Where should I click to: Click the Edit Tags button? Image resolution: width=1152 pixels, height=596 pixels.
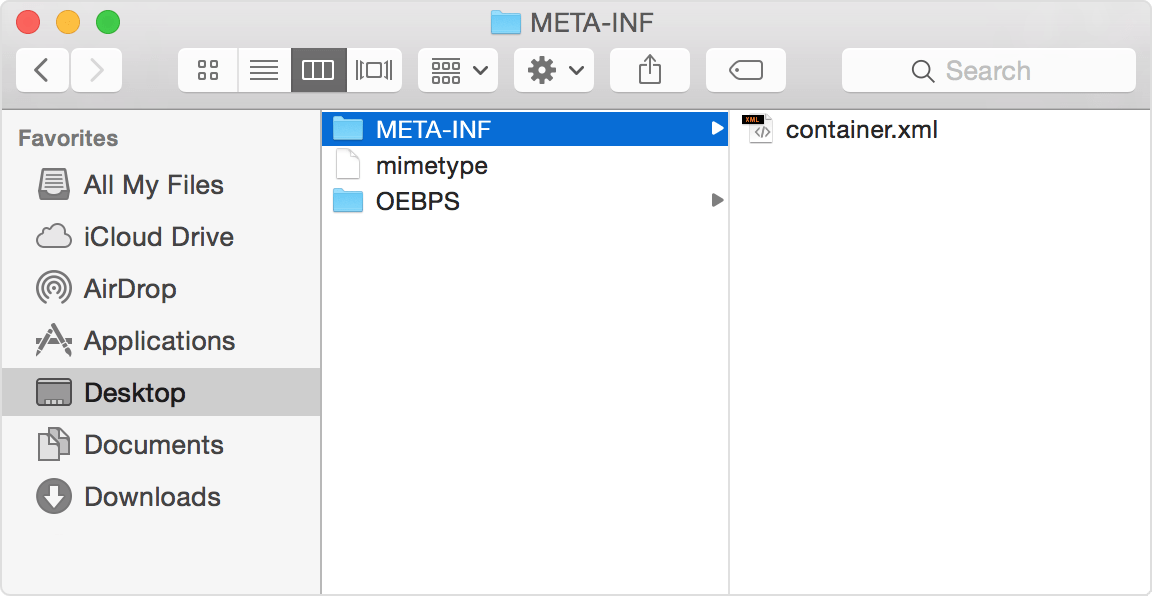point(746,70)
